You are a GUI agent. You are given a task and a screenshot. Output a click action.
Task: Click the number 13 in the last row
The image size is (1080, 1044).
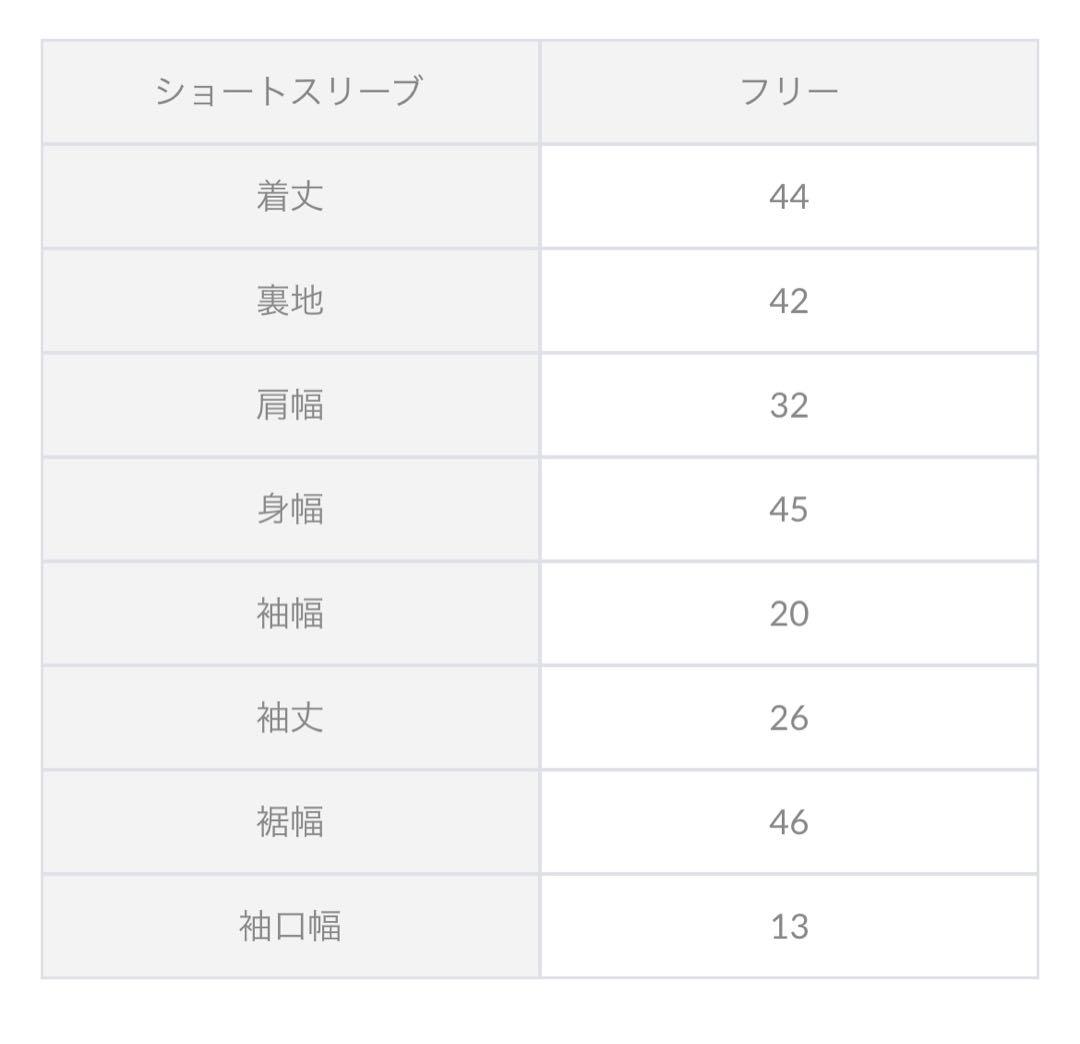[x=789, y=927]
